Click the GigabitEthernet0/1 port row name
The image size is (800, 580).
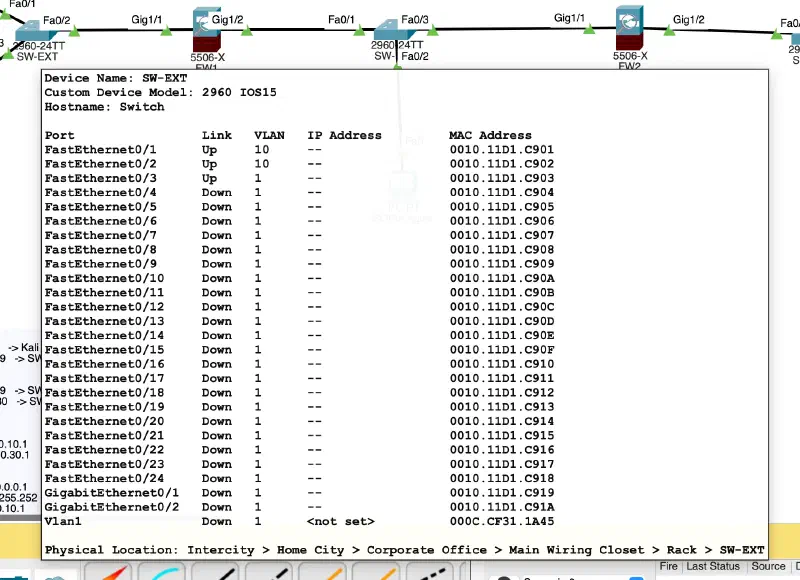point(112,492)
